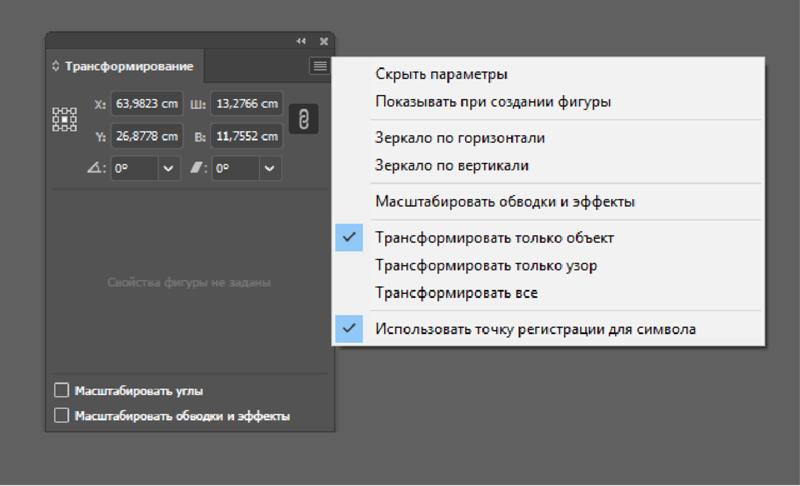Choose Трансформировать все menu option
800x486 pixels.
point(456,293)
